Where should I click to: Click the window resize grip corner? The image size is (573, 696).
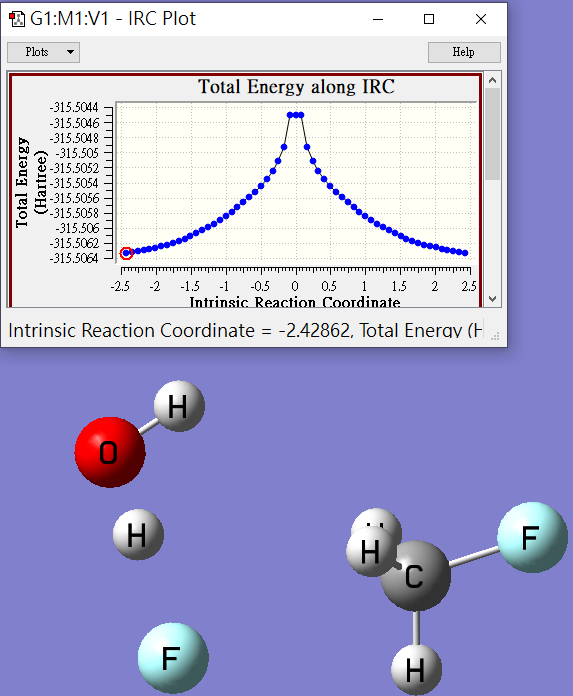(495, 336)
